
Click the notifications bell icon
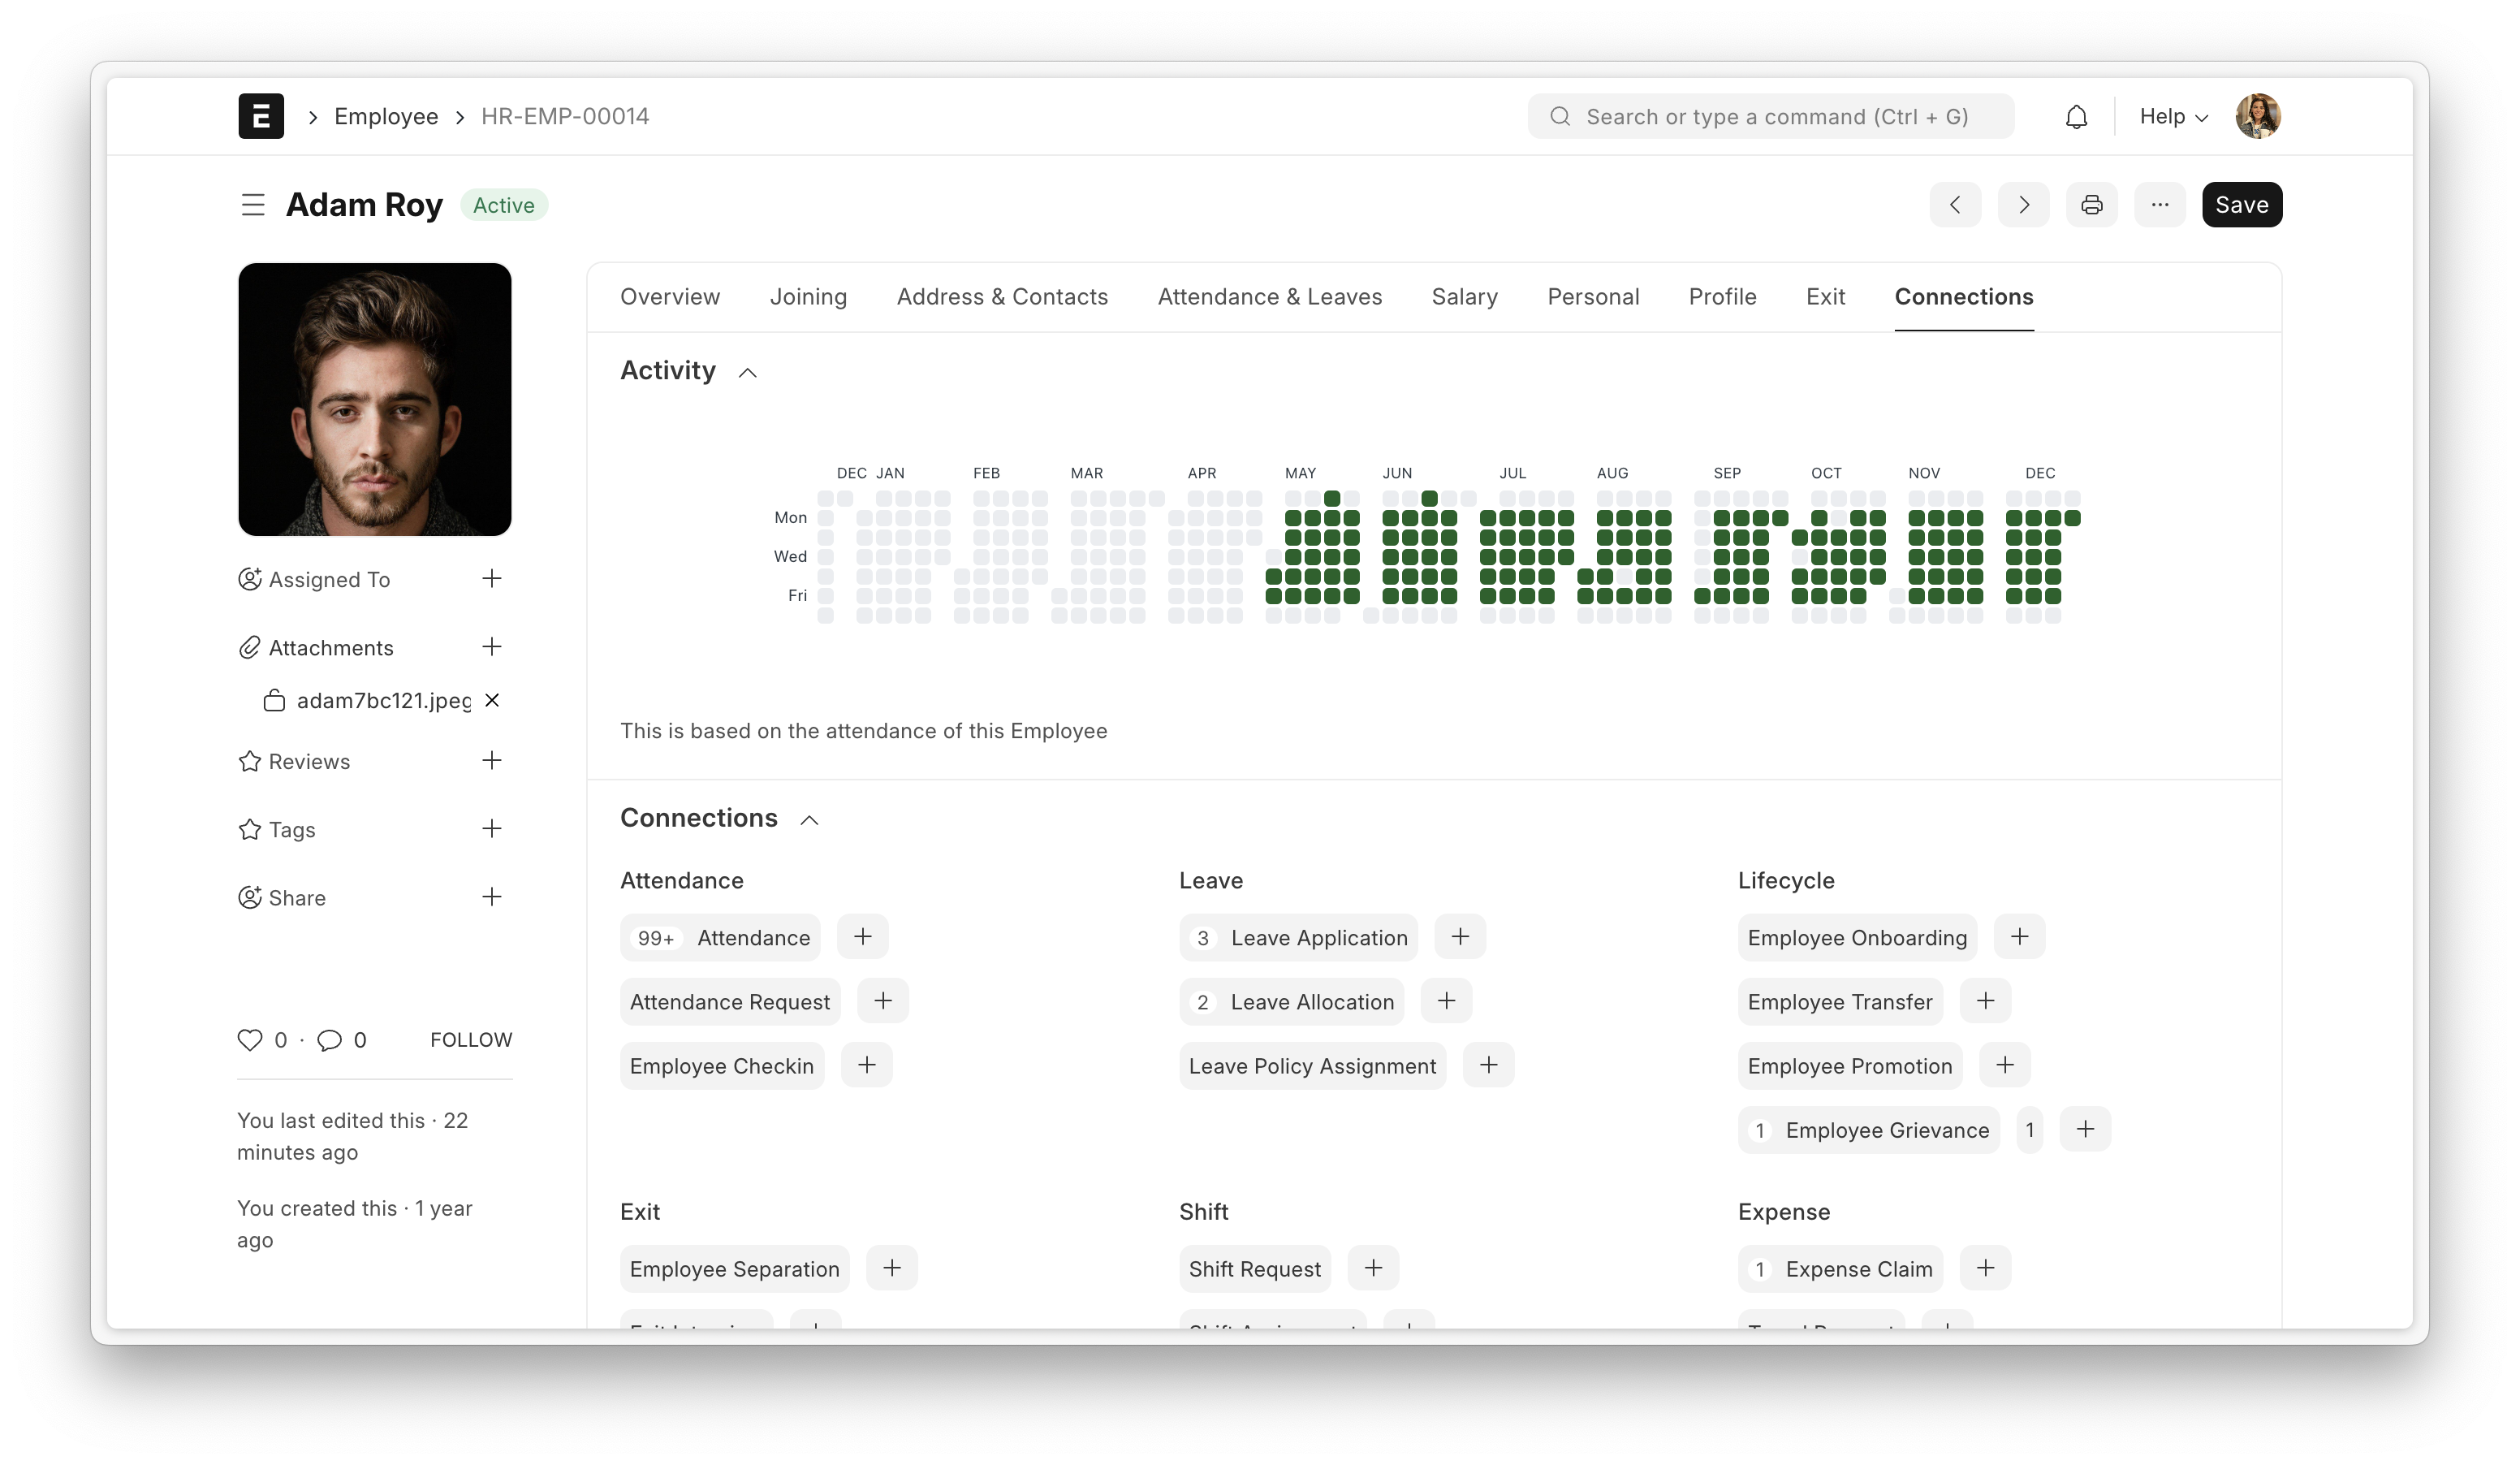(2076, 117)
